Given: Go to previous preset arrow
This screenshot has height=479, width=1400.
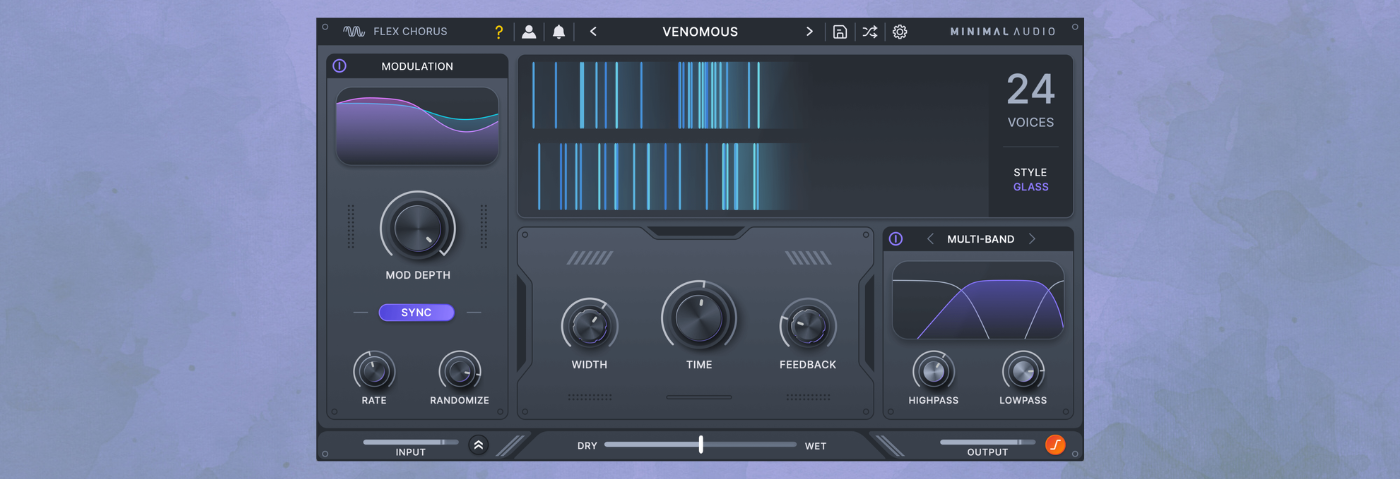Looking at the screenshot, I should tap(593, 32).
